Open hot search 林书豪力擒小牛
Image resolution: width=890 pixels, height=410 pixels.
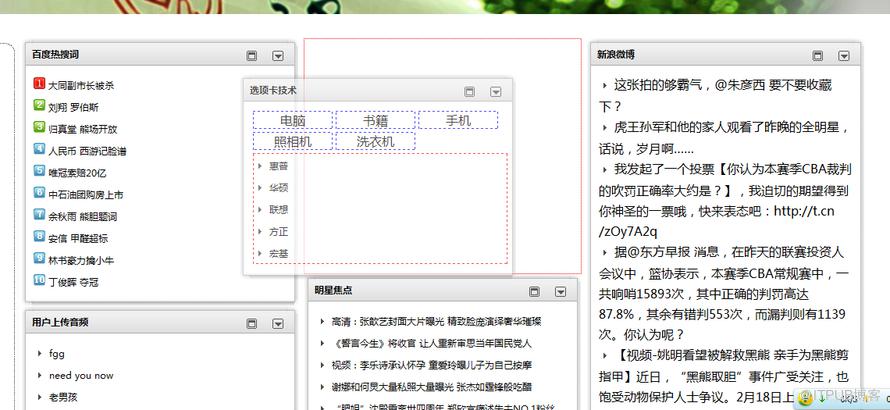click(81, 261)
